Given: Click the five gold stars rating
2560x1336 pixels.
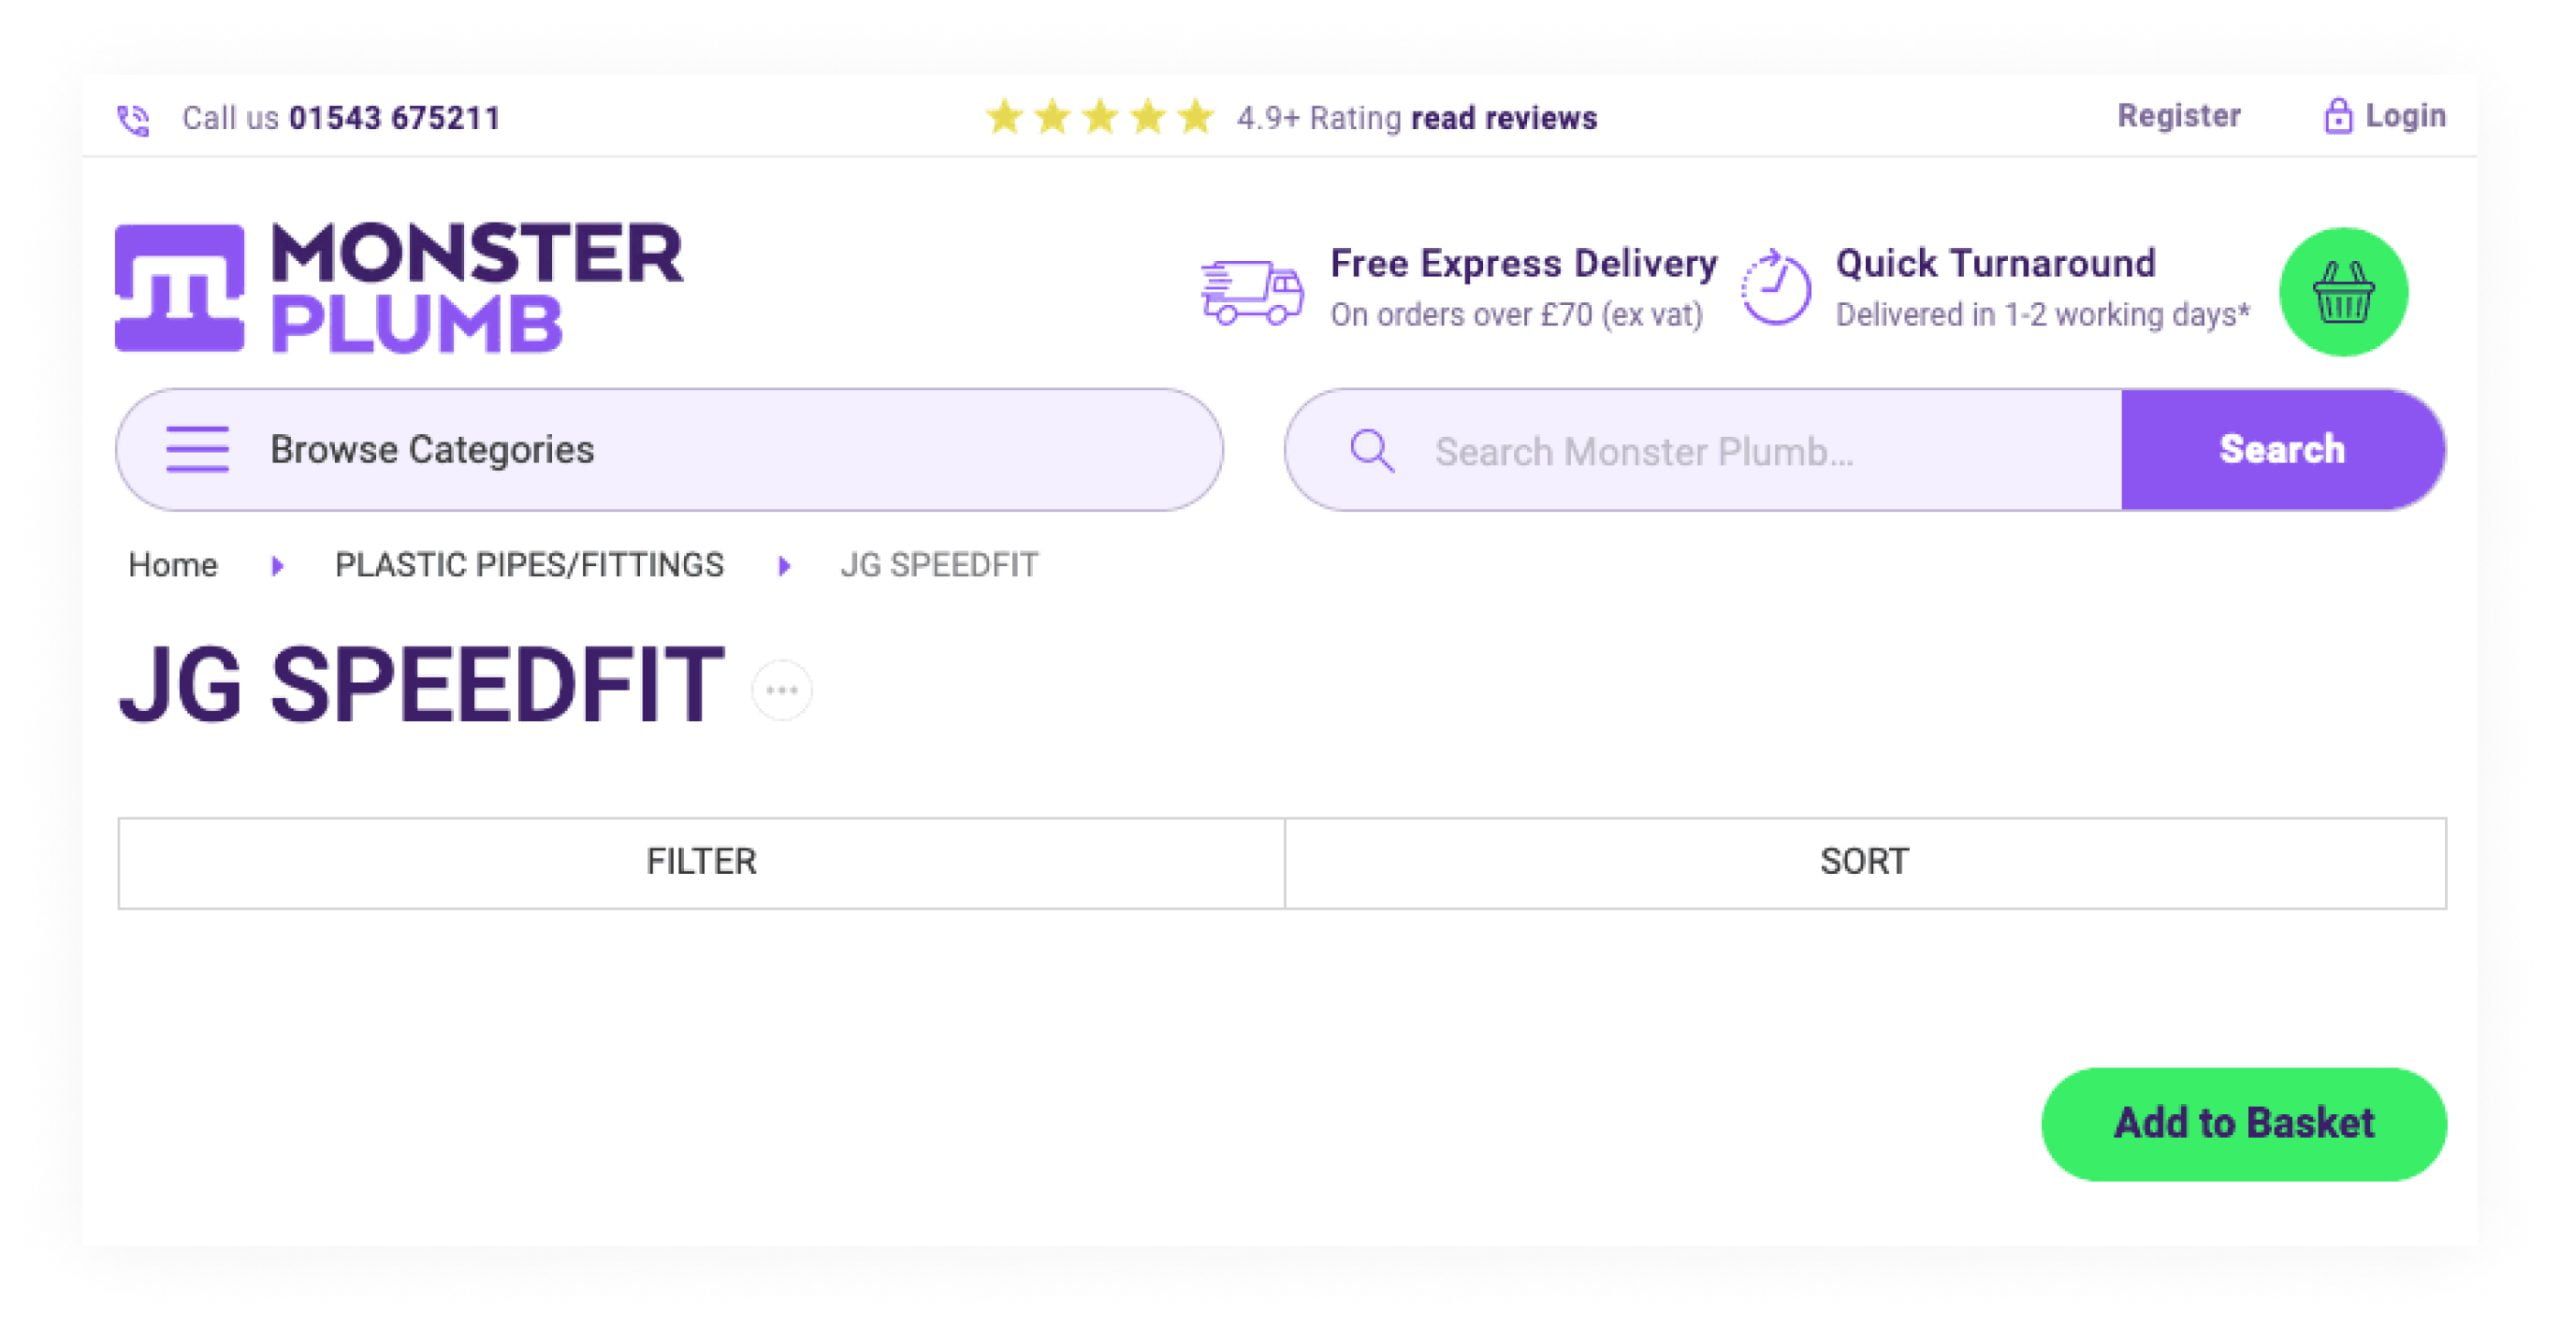Looking at the screenshot, I should pos(1099,118).
